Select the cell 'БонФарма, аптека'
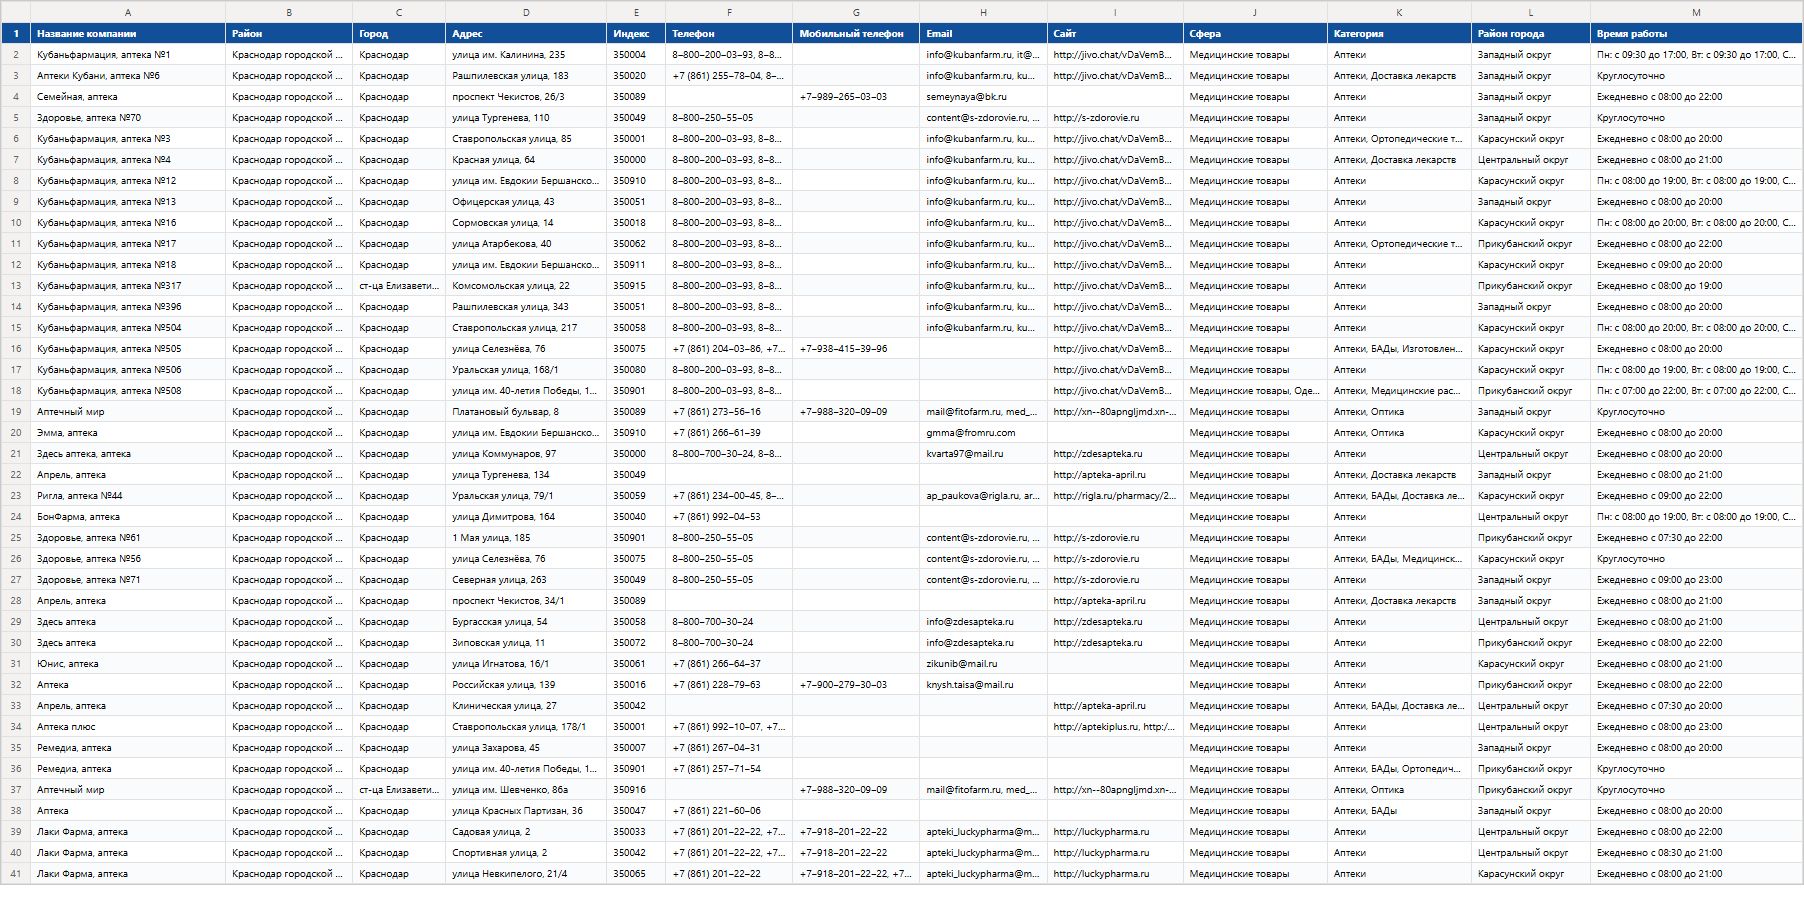This screenshot has height=902, width=1804. point(128,517)
